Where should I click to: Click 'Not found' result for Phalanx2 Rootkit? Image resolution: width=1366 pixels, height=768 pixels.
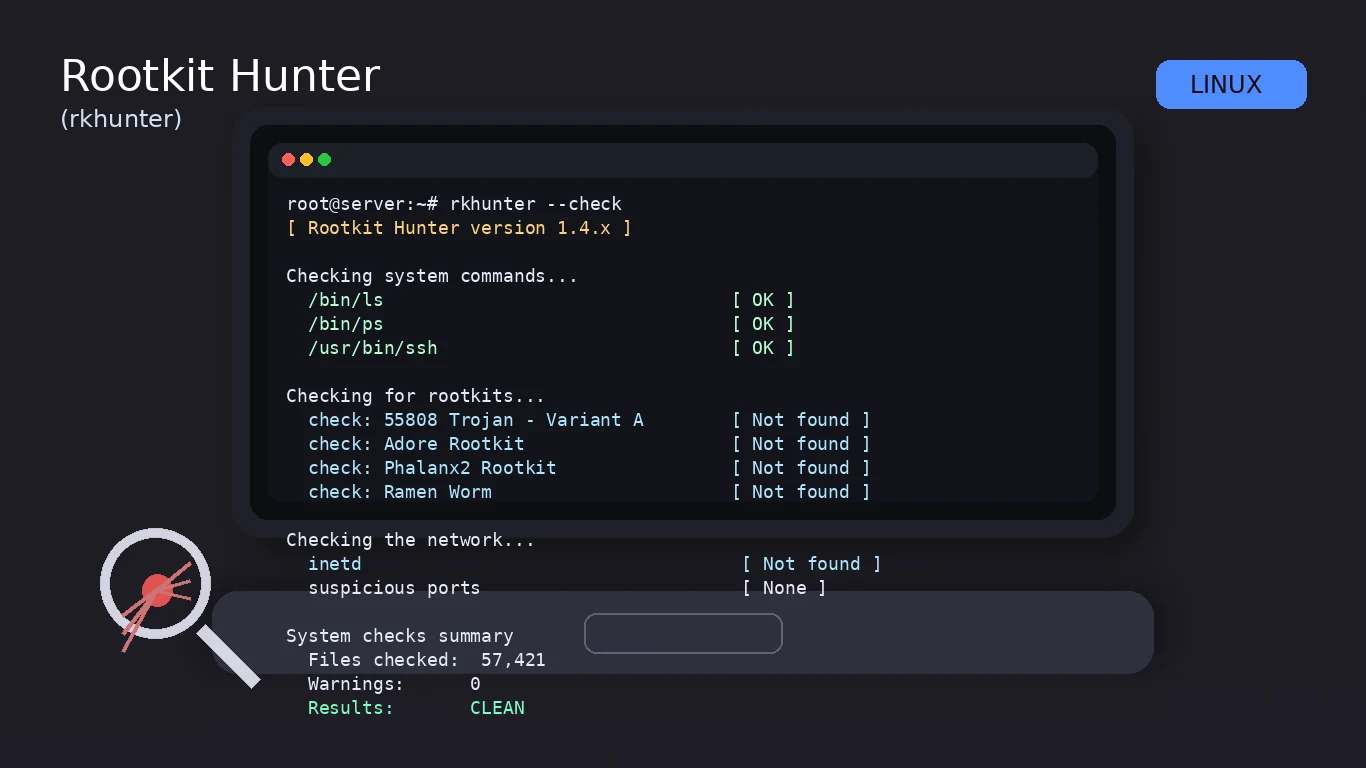[x=801, y=468]
